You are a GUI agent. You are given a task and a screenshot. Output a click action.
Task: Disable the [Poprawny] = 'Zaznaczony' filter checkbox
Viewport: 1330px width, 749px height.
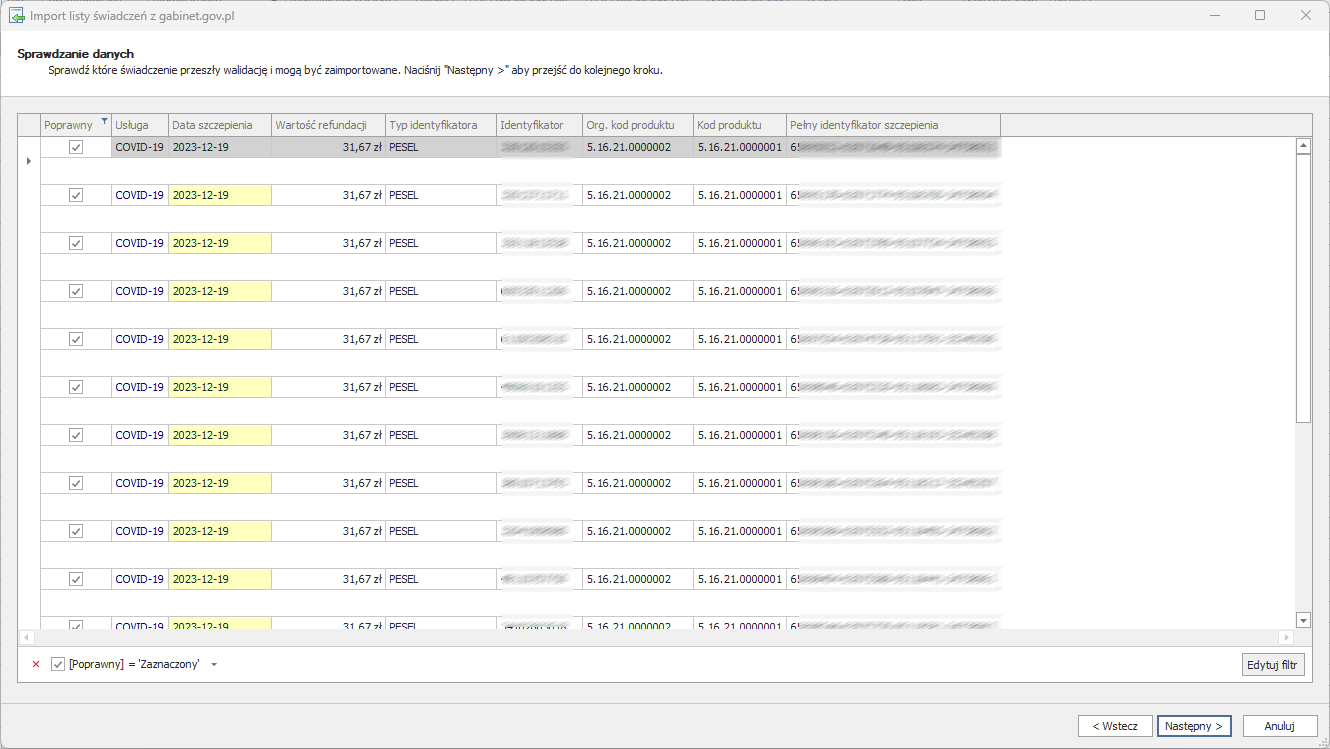coord(58,664)
